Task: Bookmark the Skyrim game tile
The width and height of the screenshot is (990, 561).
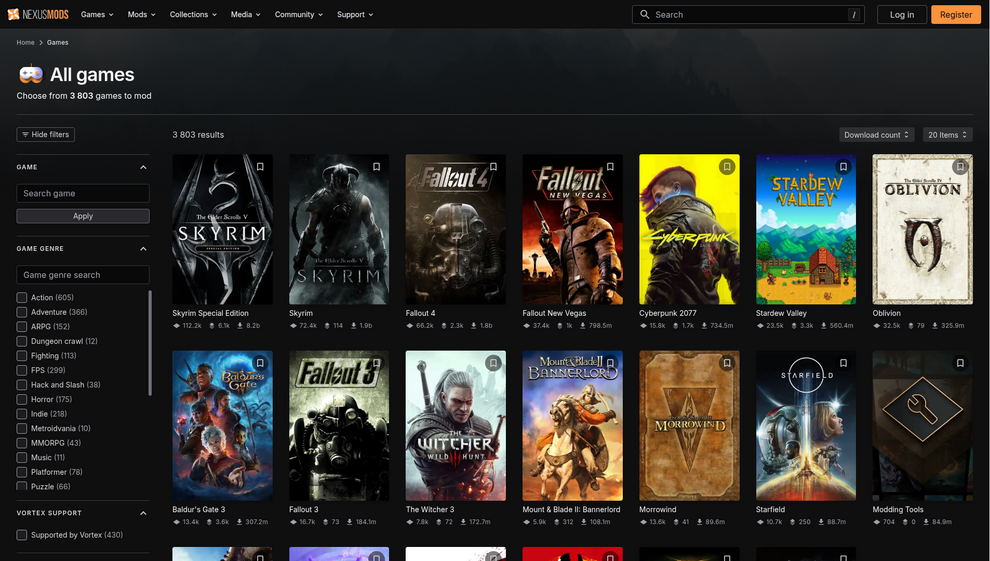Action: 376,167
